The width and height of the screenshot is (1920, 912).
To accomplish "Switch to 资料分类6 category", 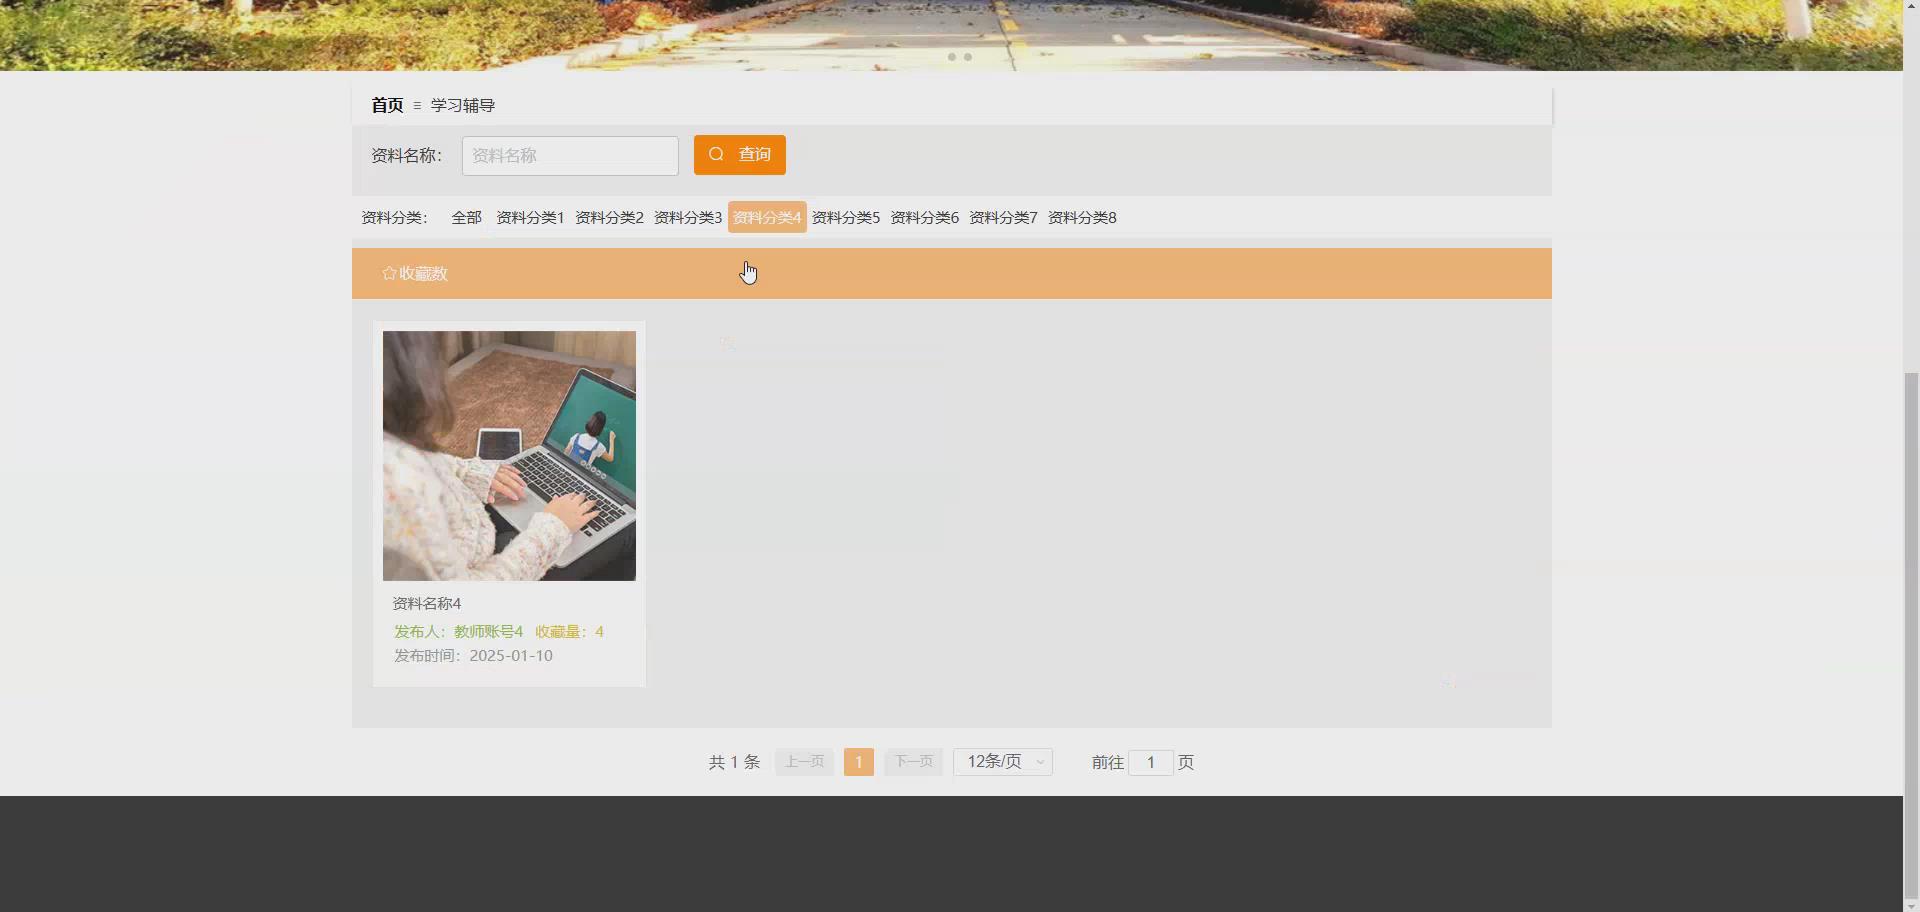I will (x=924, y=217).
